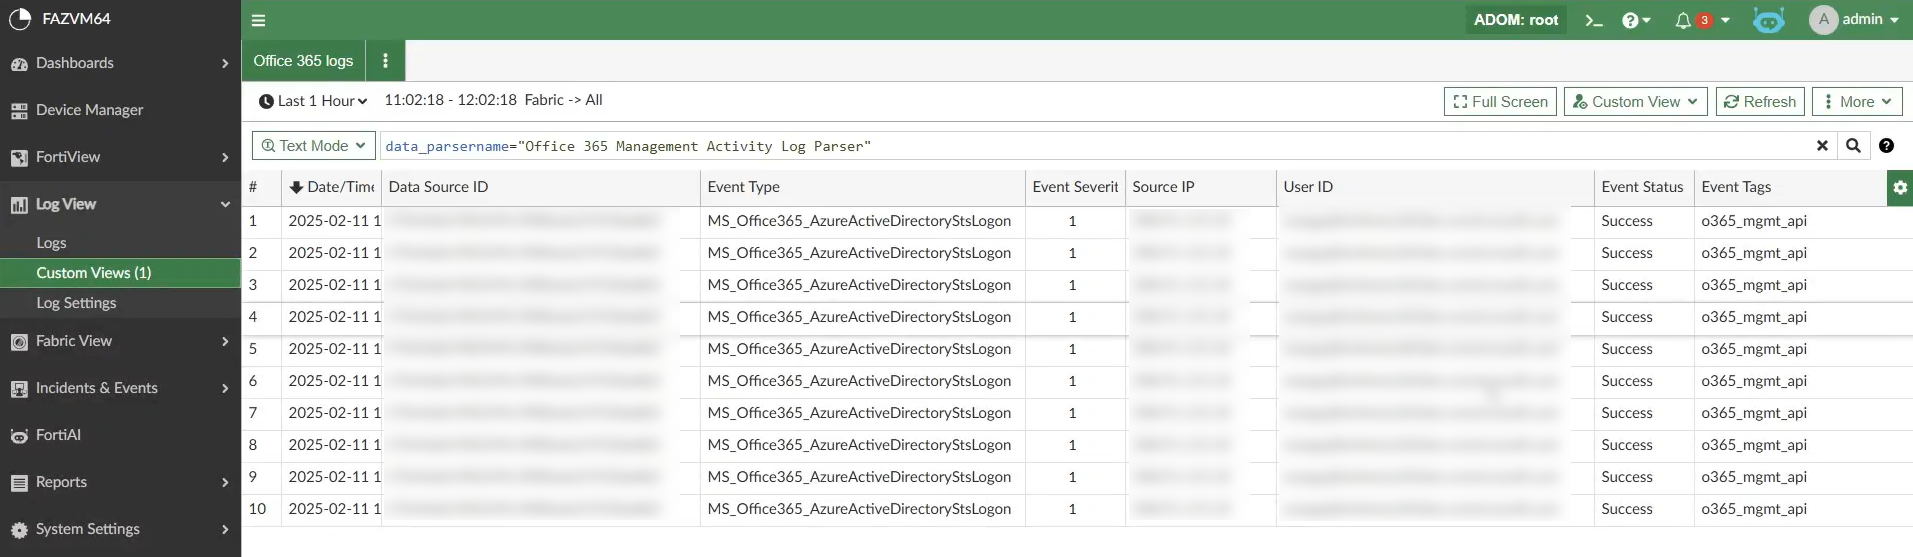The image size is (1913, 557).
Task: Click Success status in row 10
Action: pos(1627,509)
